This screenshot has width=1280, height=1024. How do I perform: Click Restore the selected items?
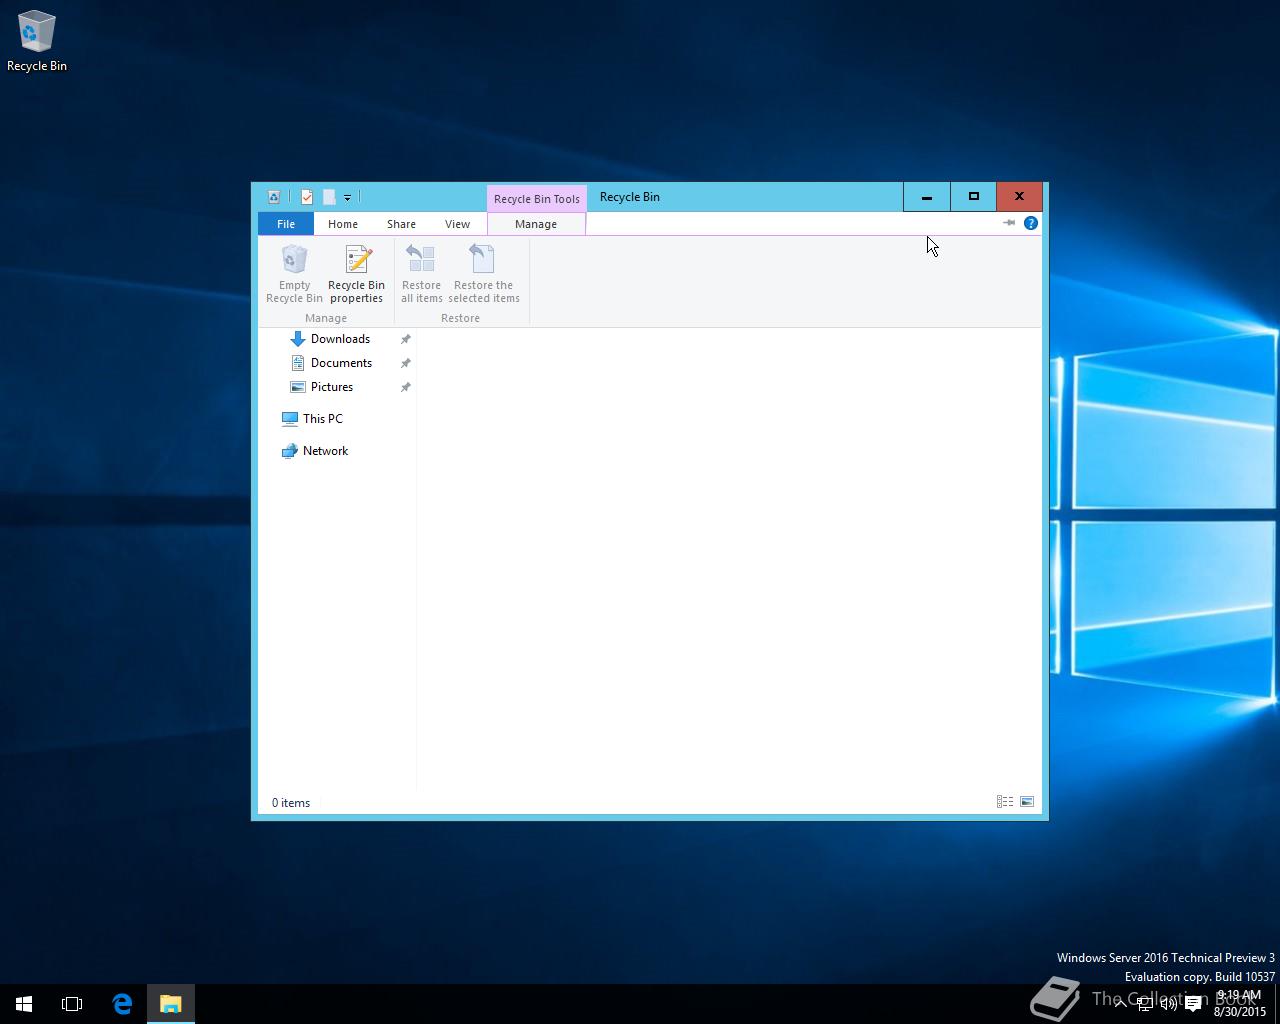point(484,274)
